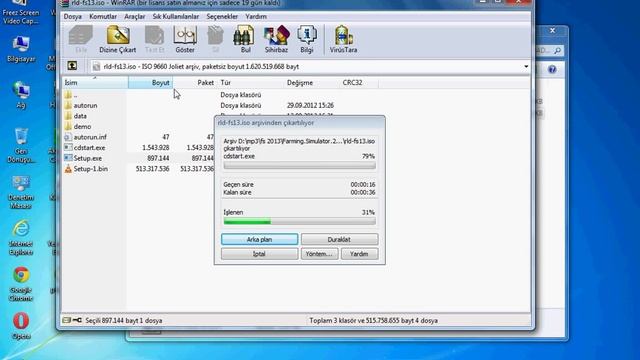Click Arka plan background button
640x360 pixels.
(x=260, y=239)
